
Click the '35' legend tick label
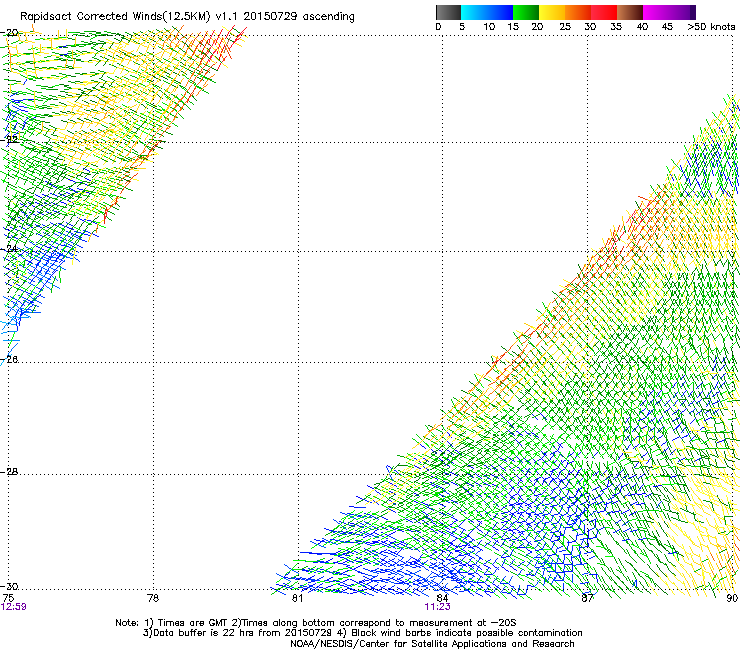coord(616,27)
